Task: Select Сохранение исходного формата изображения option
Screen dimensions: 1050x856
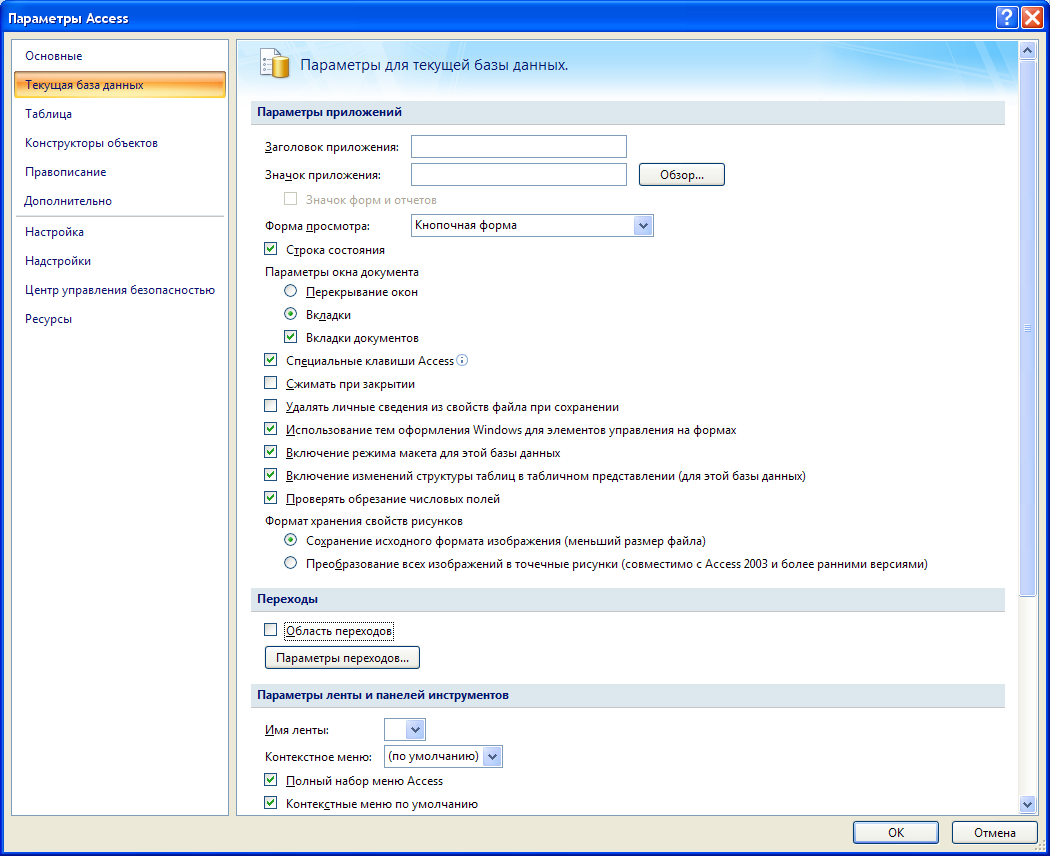Action: pos(291,540)
